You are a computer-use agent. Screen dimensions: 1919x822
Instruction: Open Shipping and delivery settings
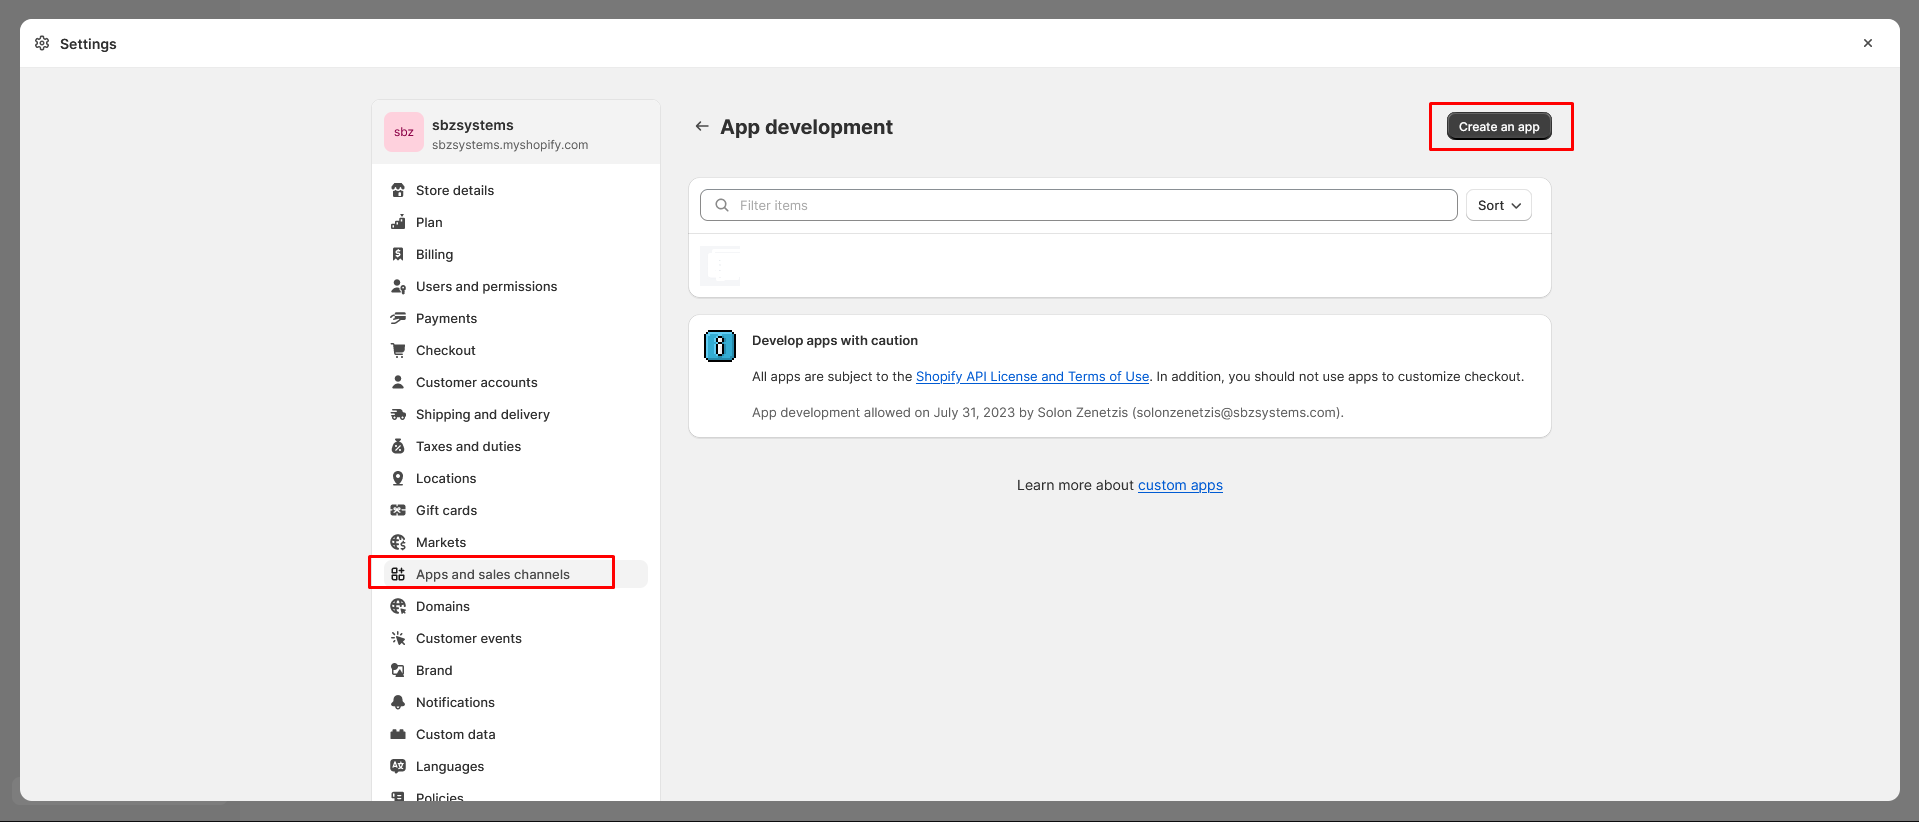click(516, 414)
